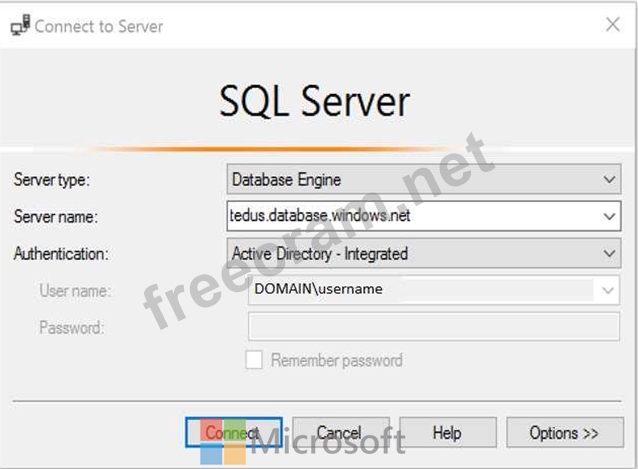
Task: Click the "Server type:" label
Action: coord(51,180)
